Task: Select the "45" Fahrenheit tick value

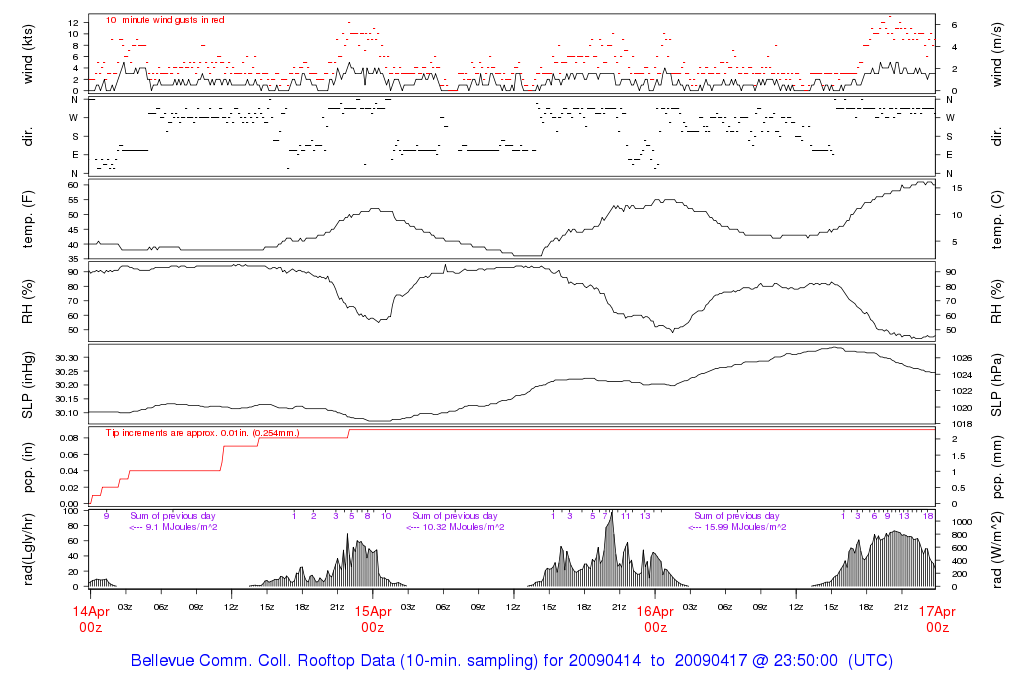Action: pyautogui.click(x=74, y=230)
